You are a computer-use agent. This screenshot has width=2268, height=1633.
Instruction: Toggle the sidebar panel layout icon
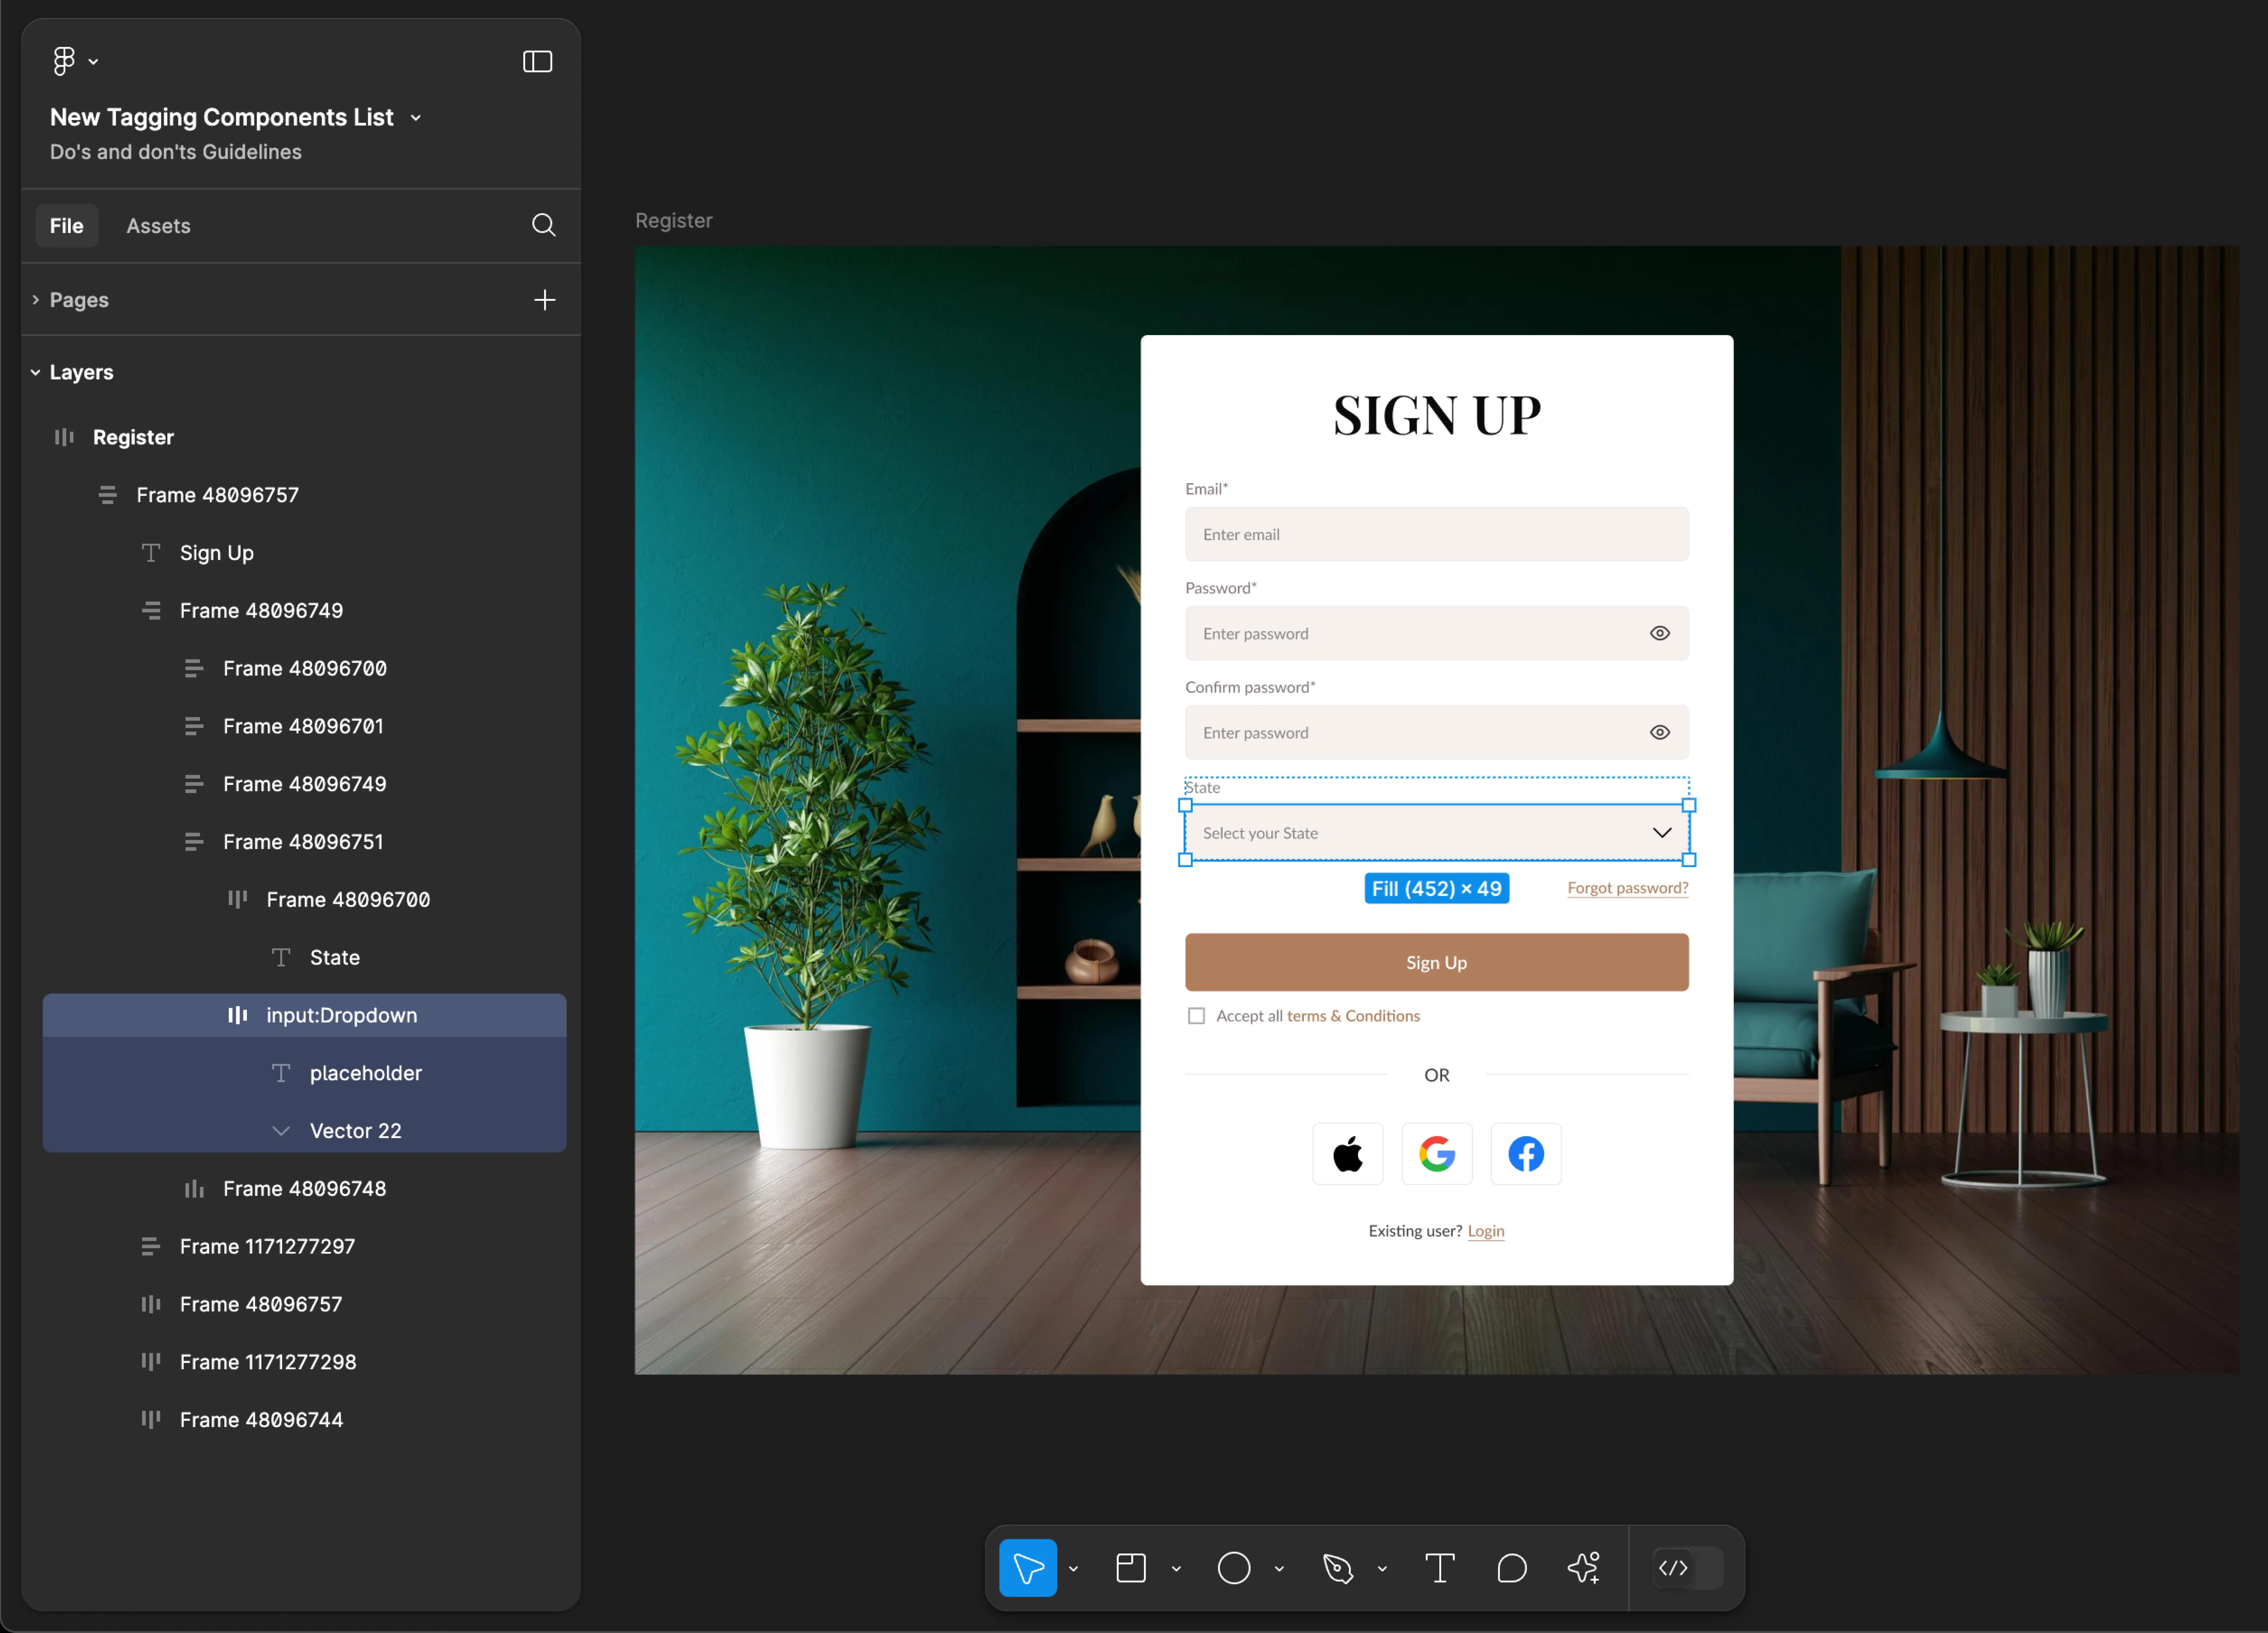[537, 62]
